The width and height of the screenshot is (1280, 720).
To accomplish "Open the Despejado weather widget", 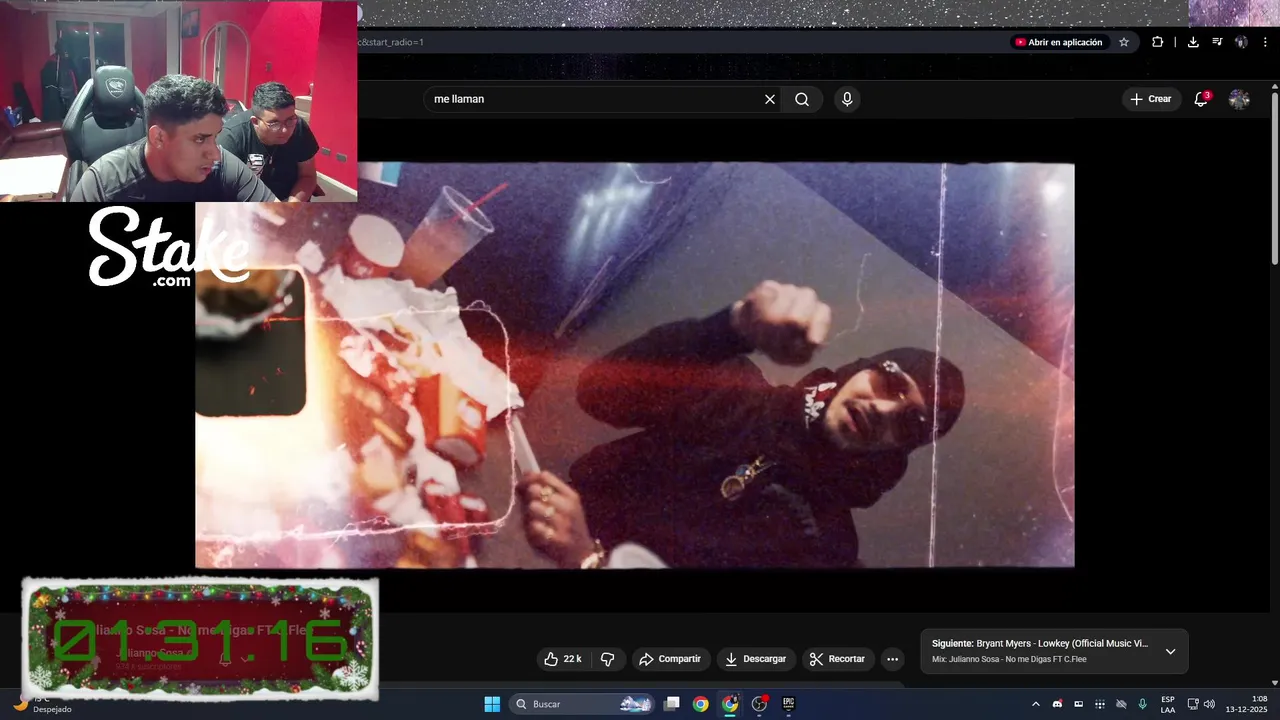I will 44,704.
